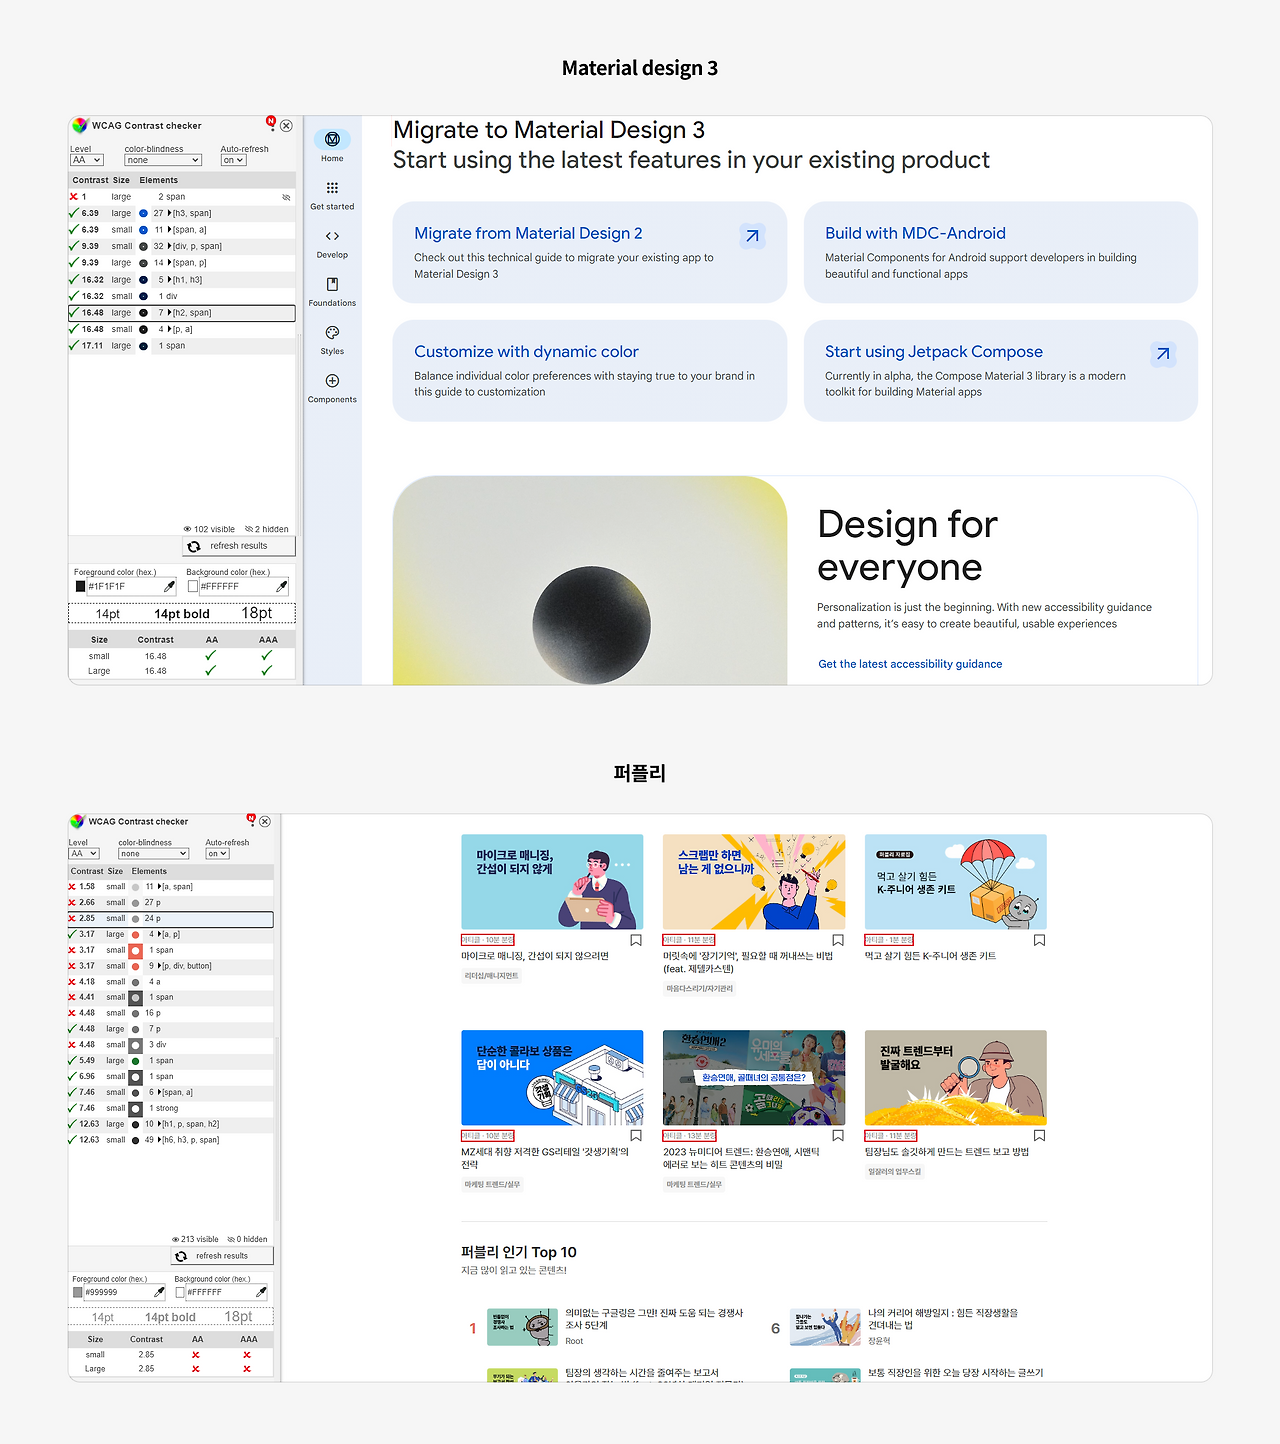Select the 17.11 large 1 span row
Image resolution: width=1280 pixels, height=1444 pixels.
pyautogui.click(x=181, y=346)
